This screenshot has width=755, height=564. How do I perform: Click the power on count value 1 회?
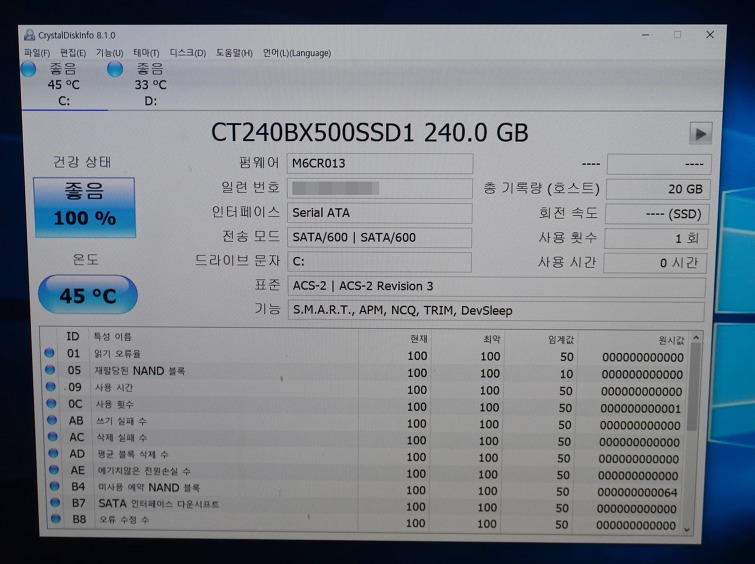point(656,238)
